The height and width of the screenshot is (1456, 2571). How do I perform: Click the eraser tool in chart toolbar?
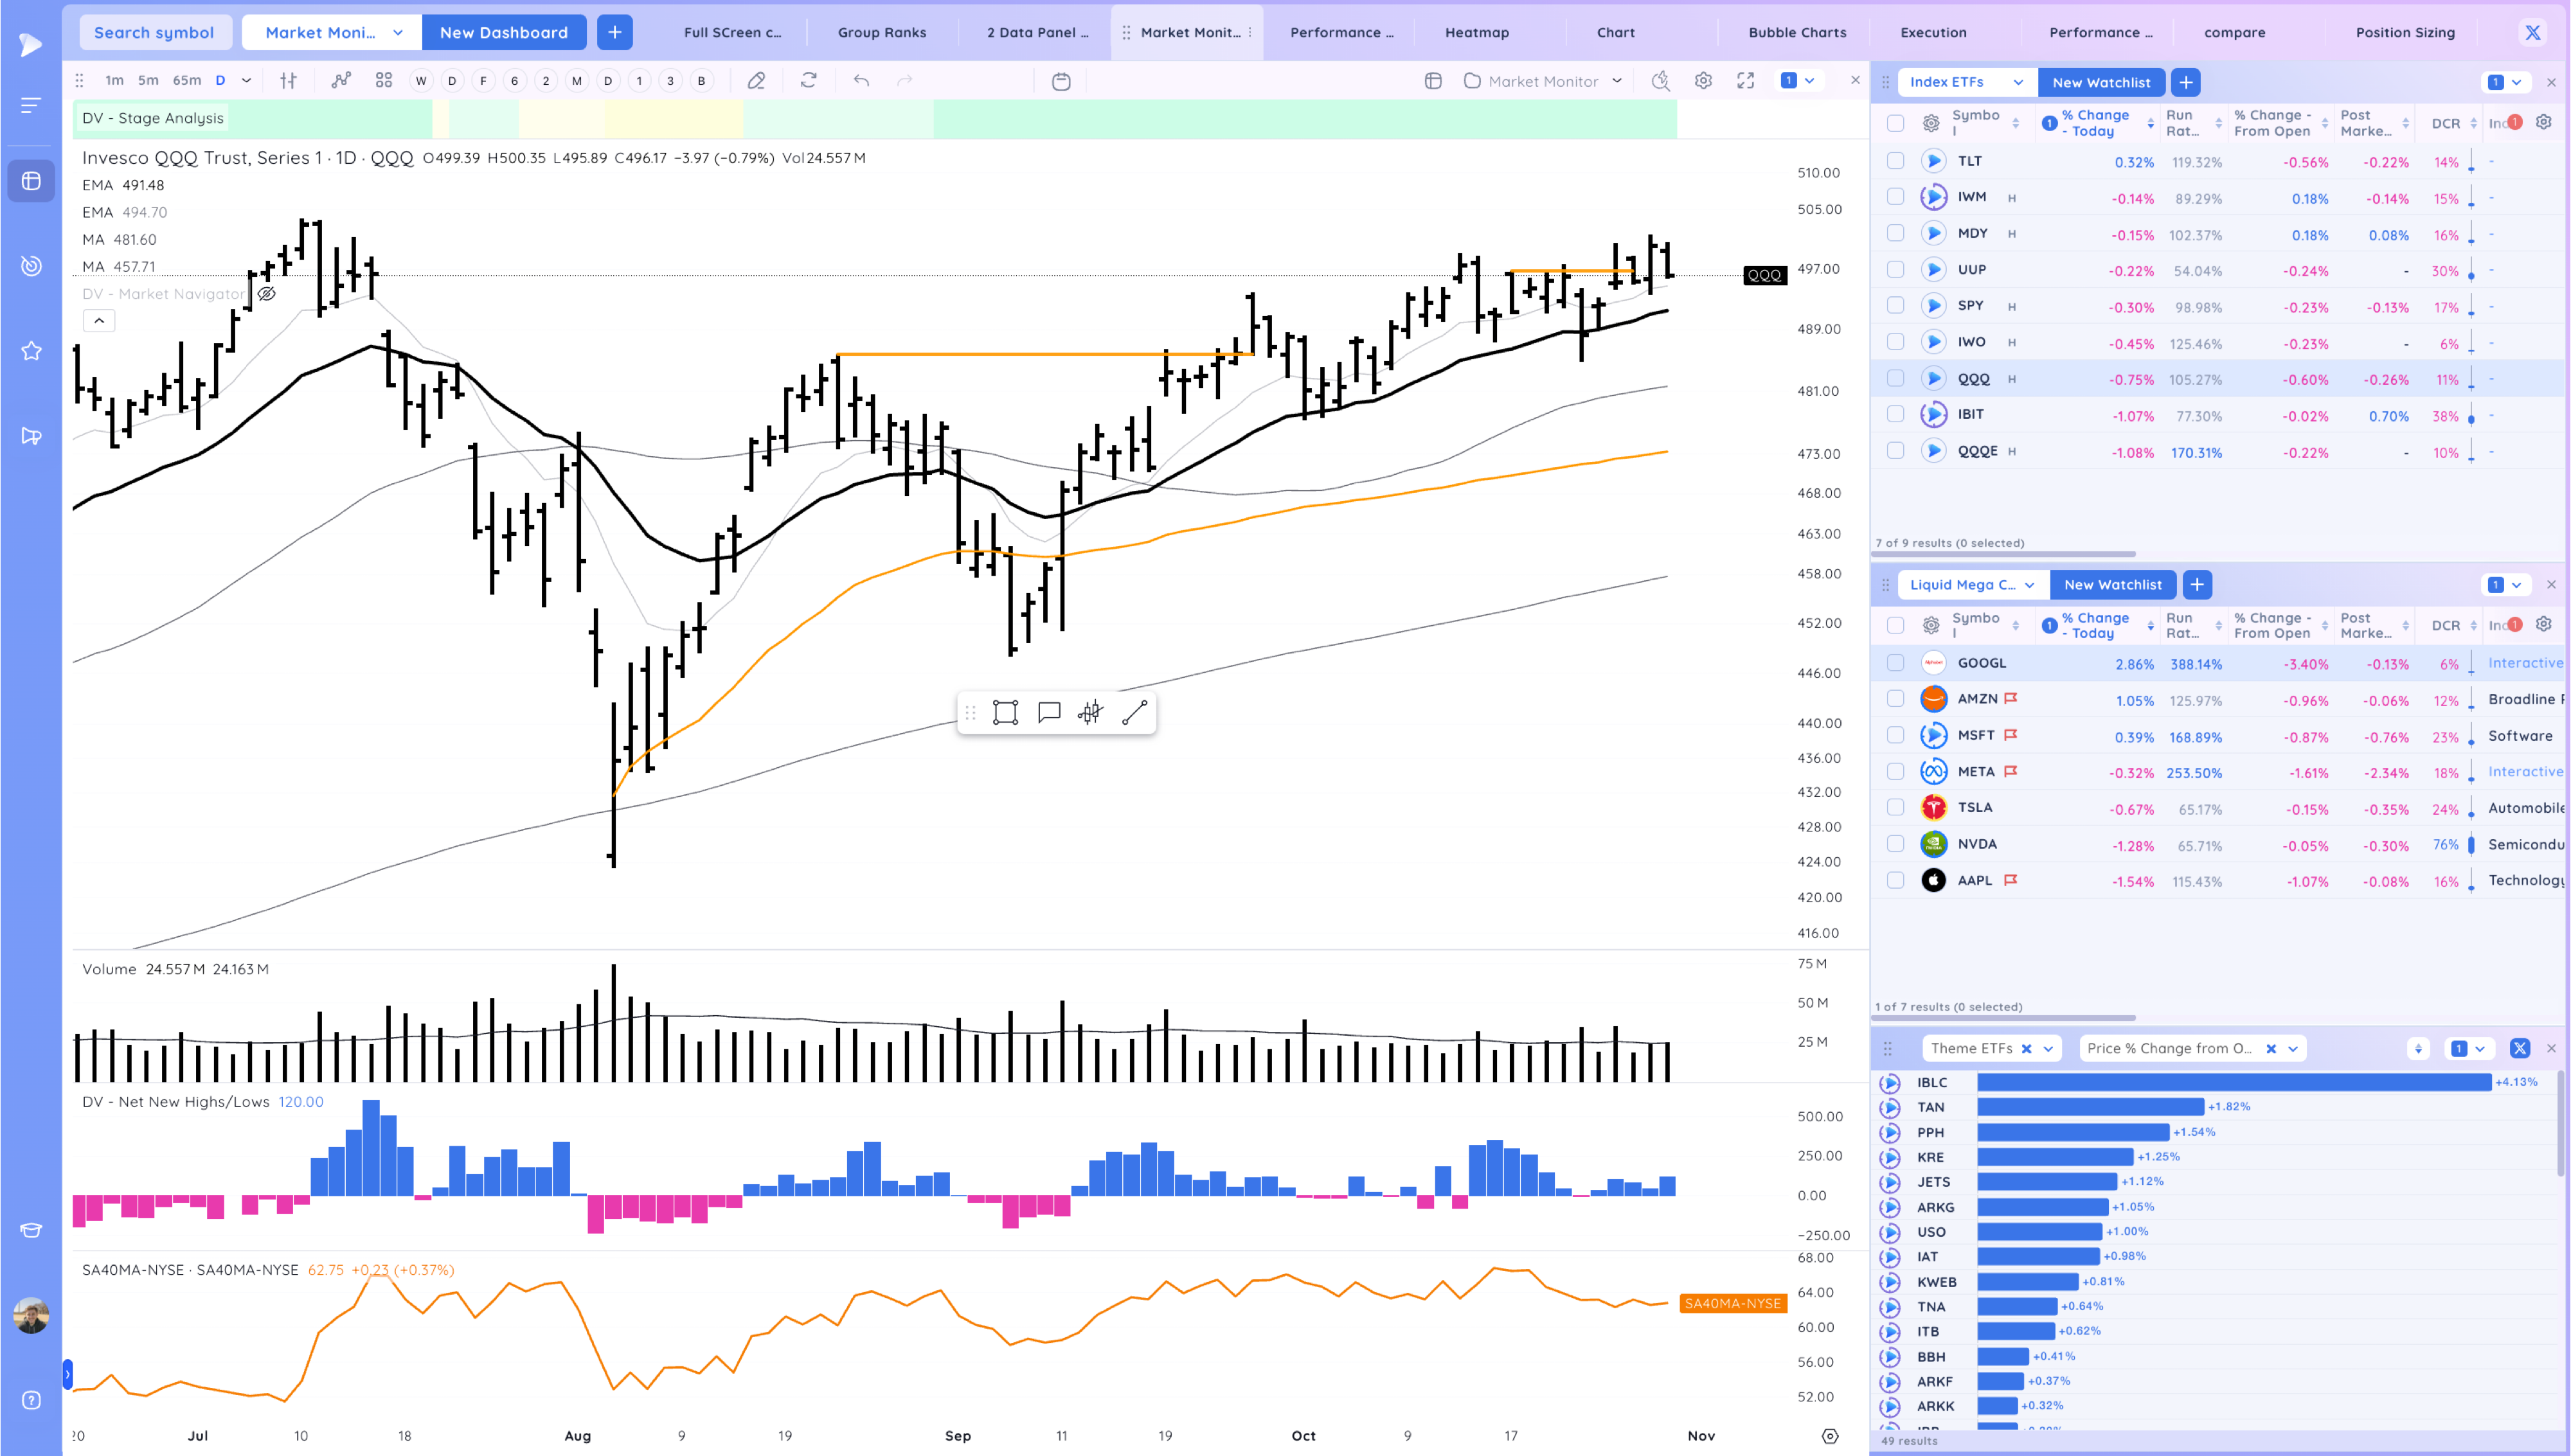[756, 81]
